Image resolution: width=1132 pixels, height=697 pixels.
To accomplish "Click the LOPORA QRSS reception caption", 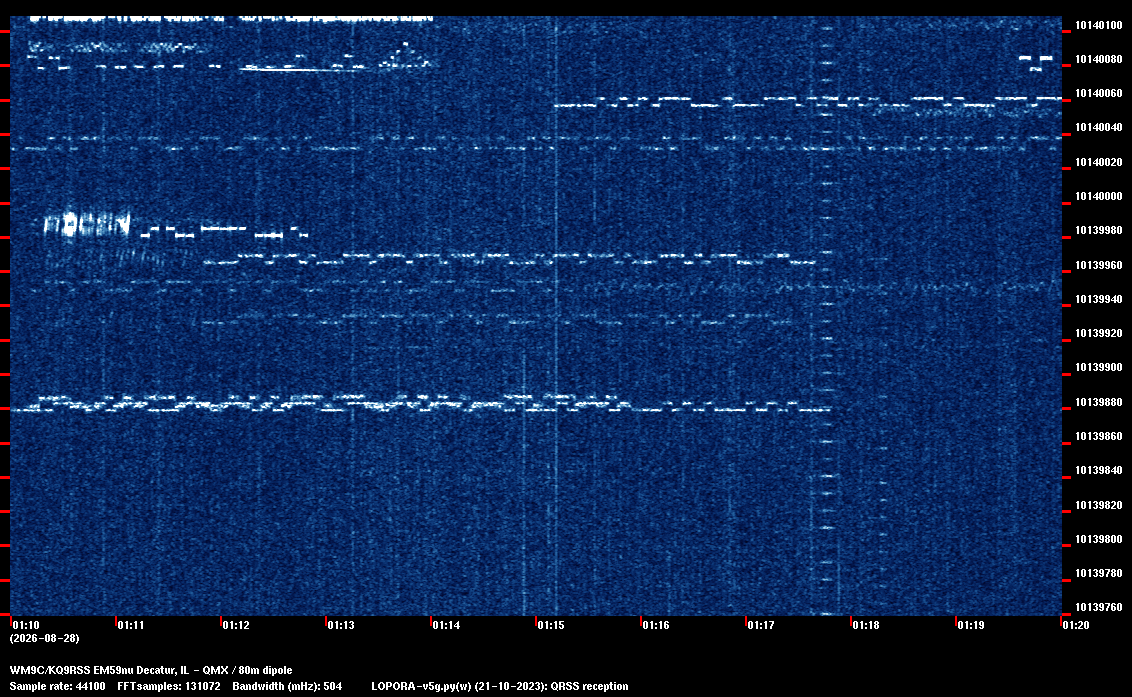I will 500,686.
